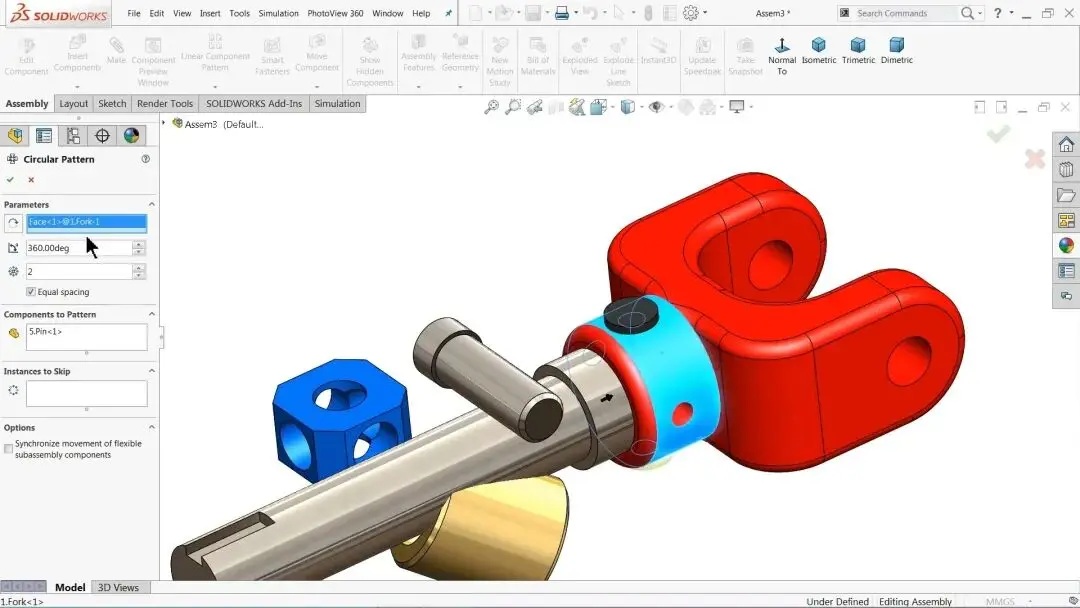
Task: Switch to the 3D Views tab
Action: coord(118,587)
